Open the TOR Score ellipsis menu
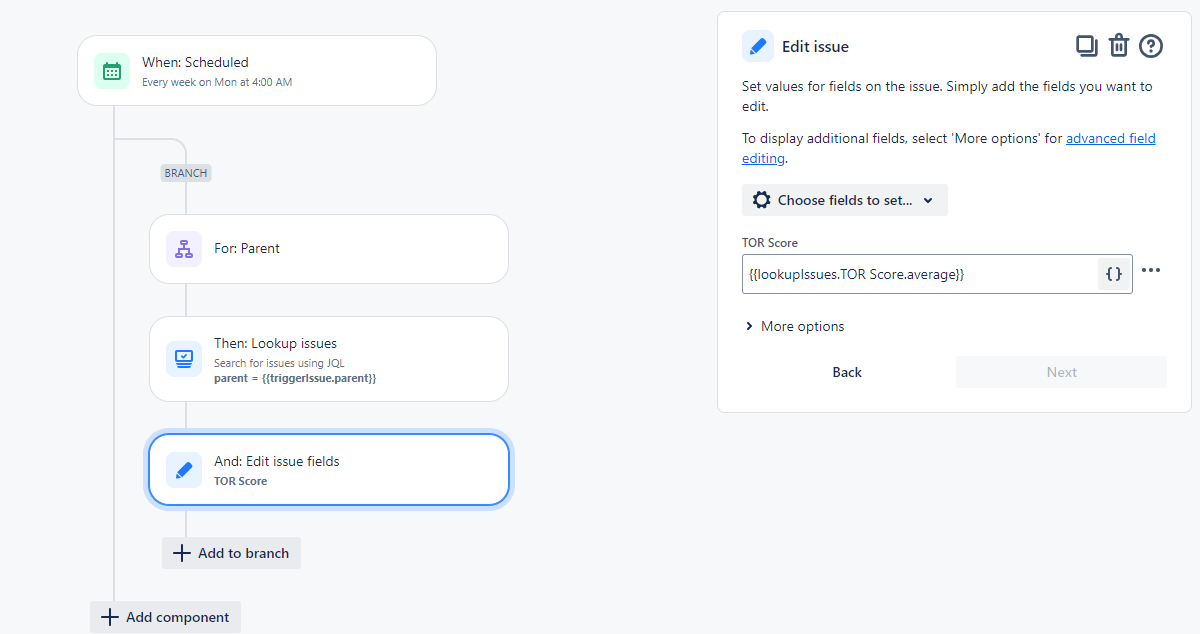 [1151, 270]
